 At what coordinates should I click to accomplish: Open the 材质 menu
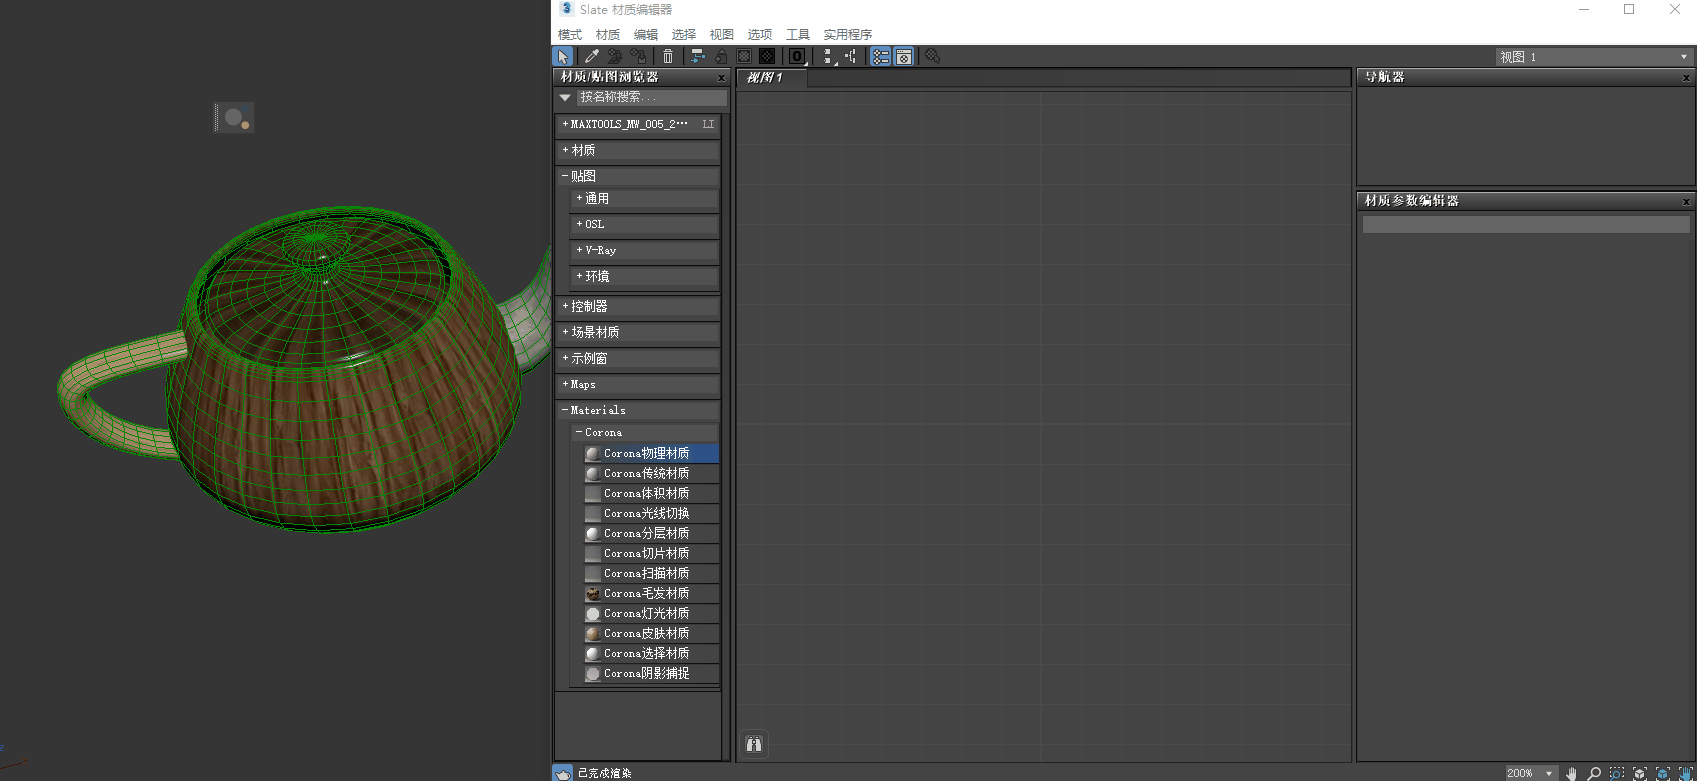tap(608, 35)
